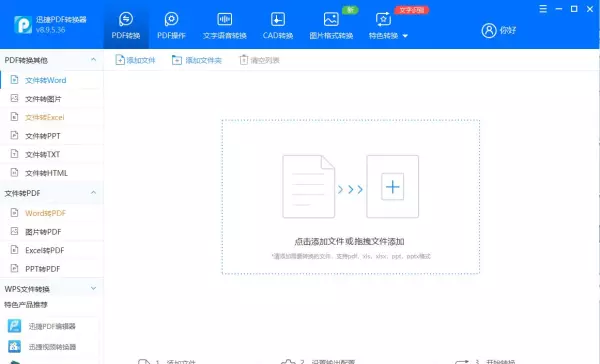Switch to the PDF操作 tab
Viewport: 600px width, 364px height.
coord(171,25)
